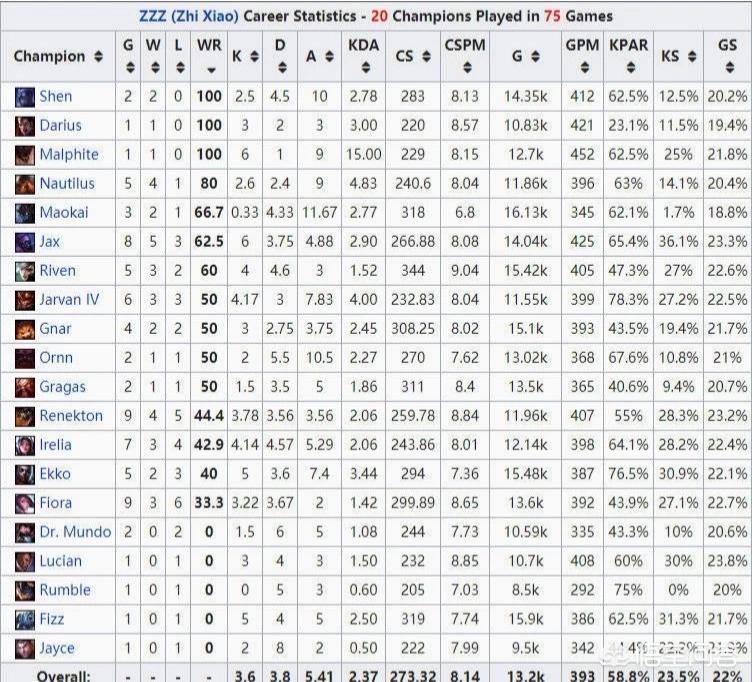
Task: Open the Jarvan IV link
Action: (69, 300)
